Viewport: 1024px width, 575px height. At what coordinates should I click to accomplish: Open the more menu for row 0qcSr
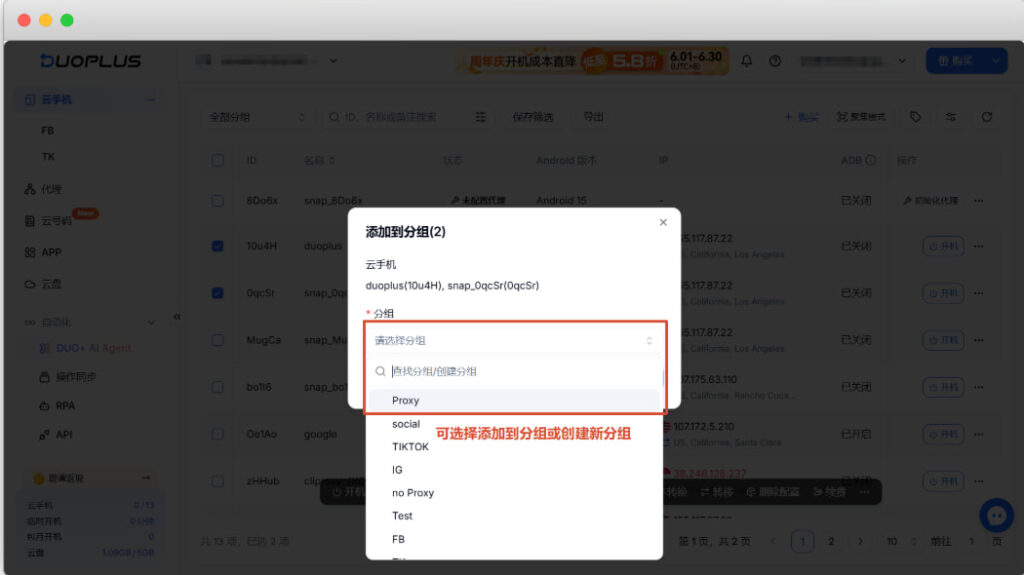click(978, 293)
